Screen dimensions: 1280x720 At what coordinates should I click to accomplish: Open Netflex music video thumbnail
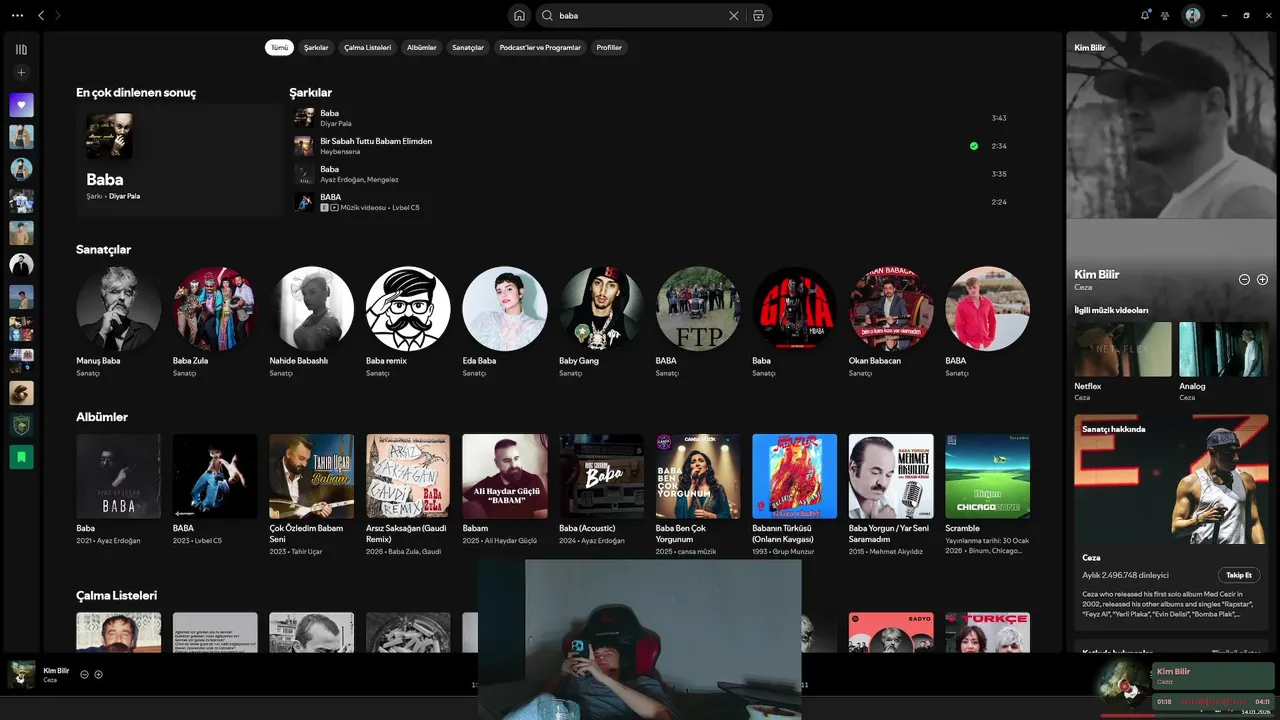point(1123,349)
